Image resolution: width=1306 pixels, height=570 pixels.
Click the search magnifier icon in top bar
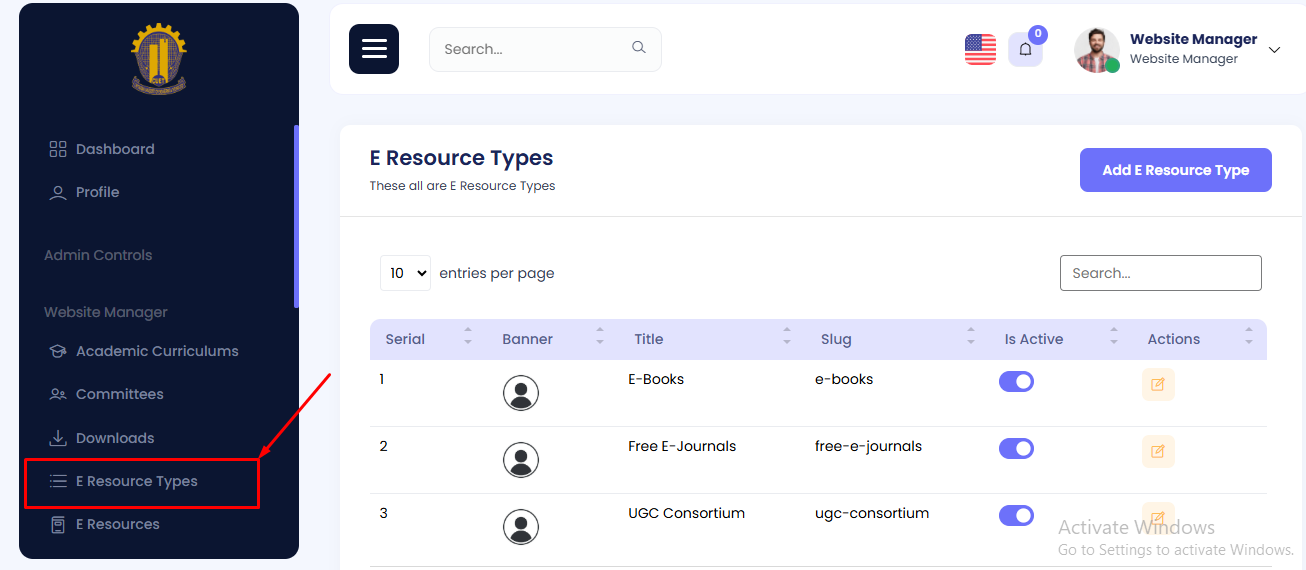[638, 48]
